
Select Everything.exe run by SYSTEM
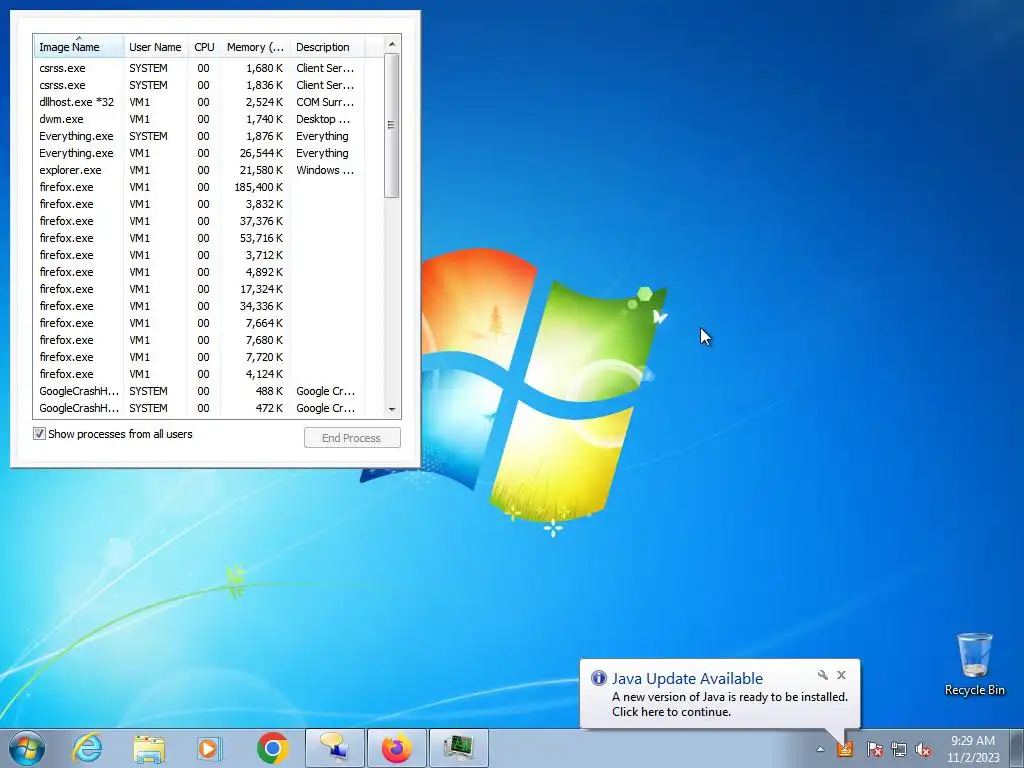(x=199, y=136)
